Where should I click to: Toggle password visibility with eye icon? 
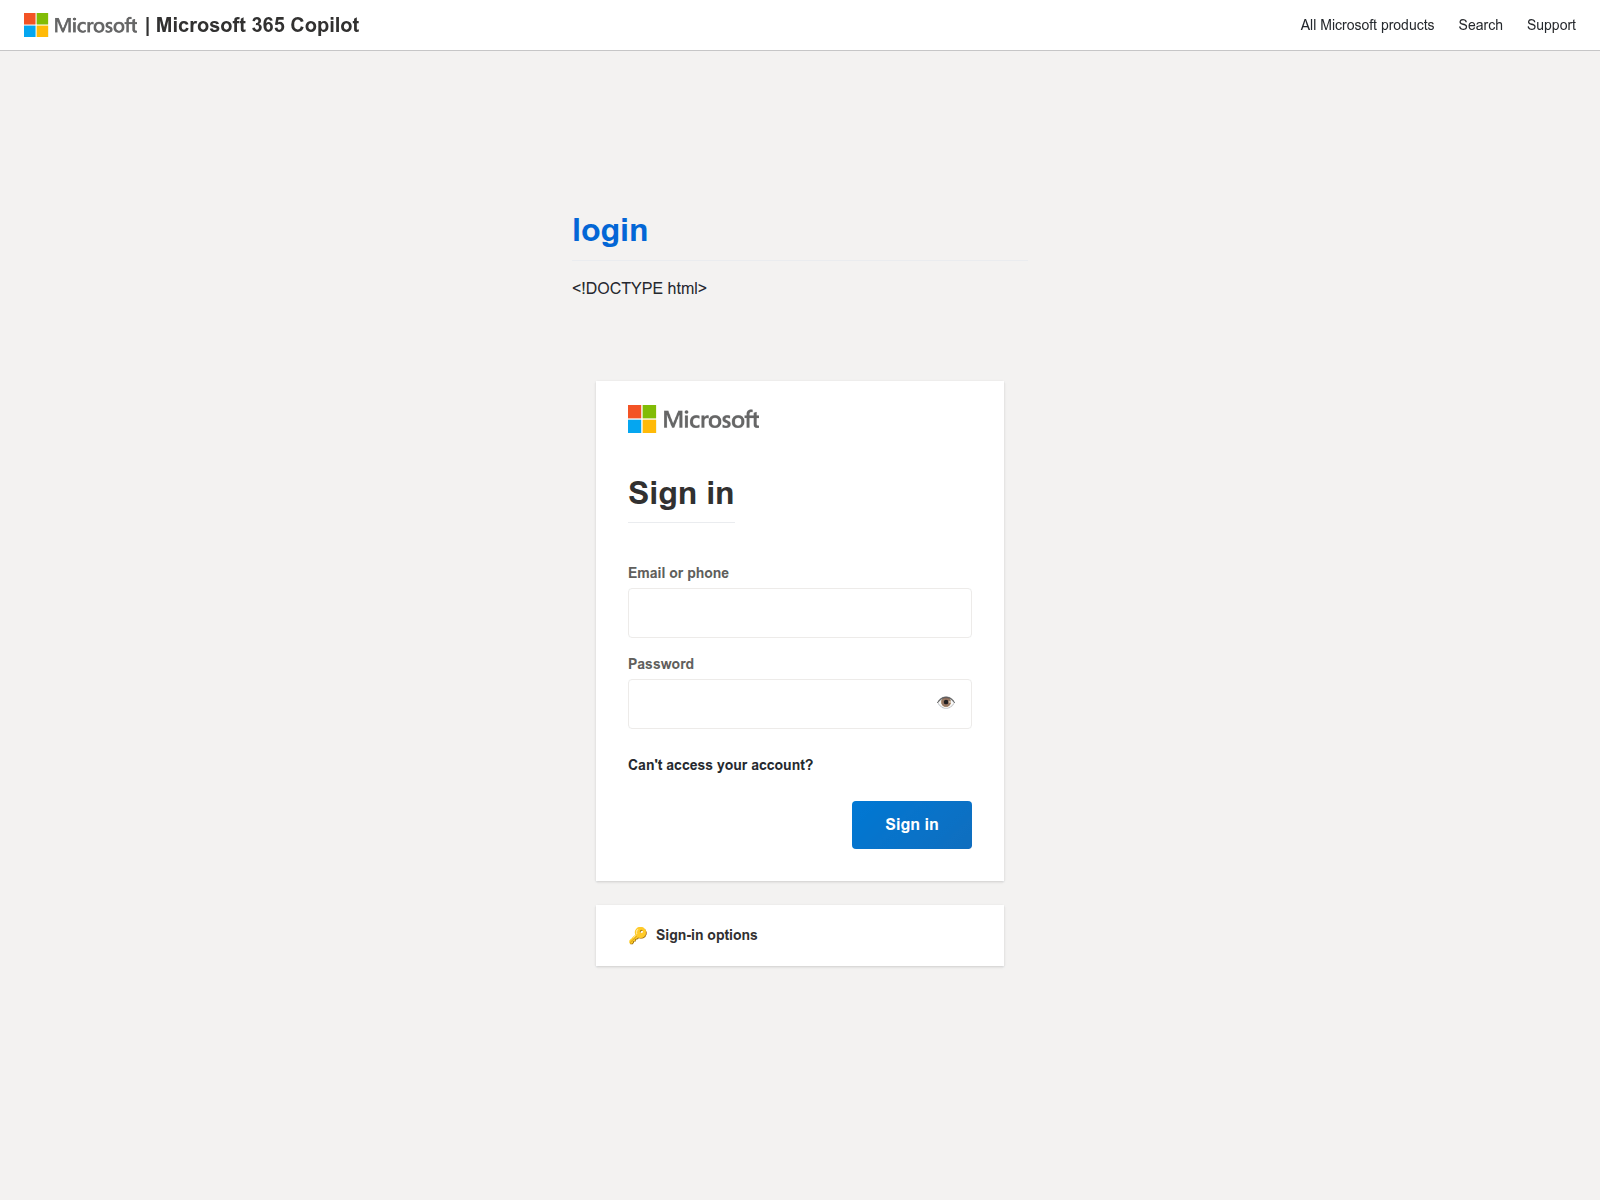point(946,703)
